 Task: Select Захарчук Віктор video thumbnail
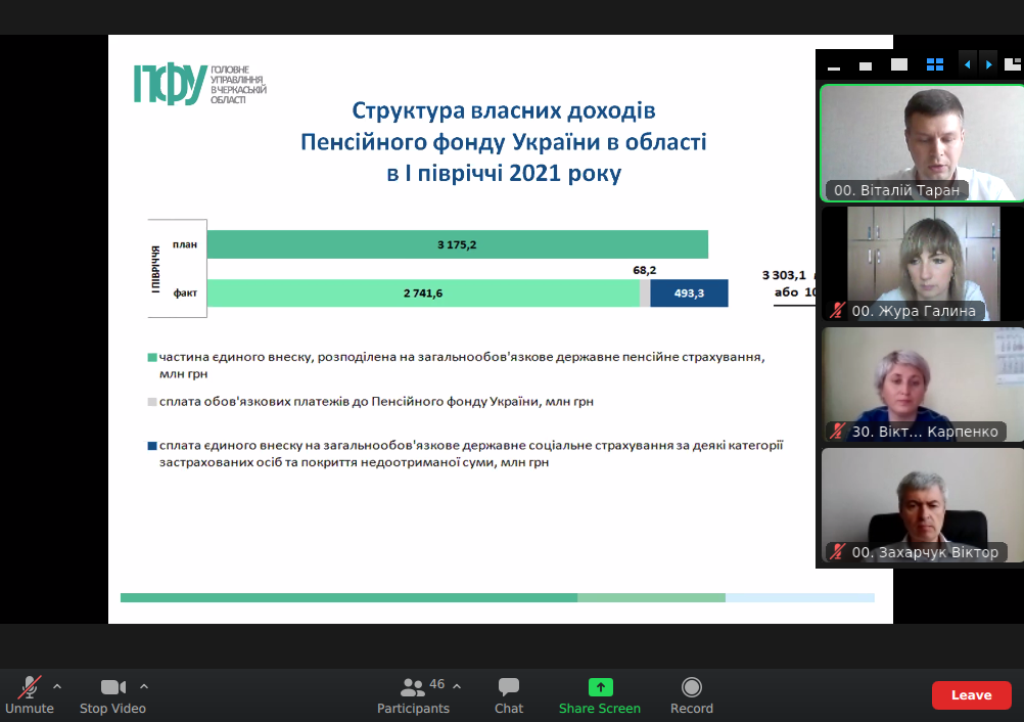click(922, 505)
